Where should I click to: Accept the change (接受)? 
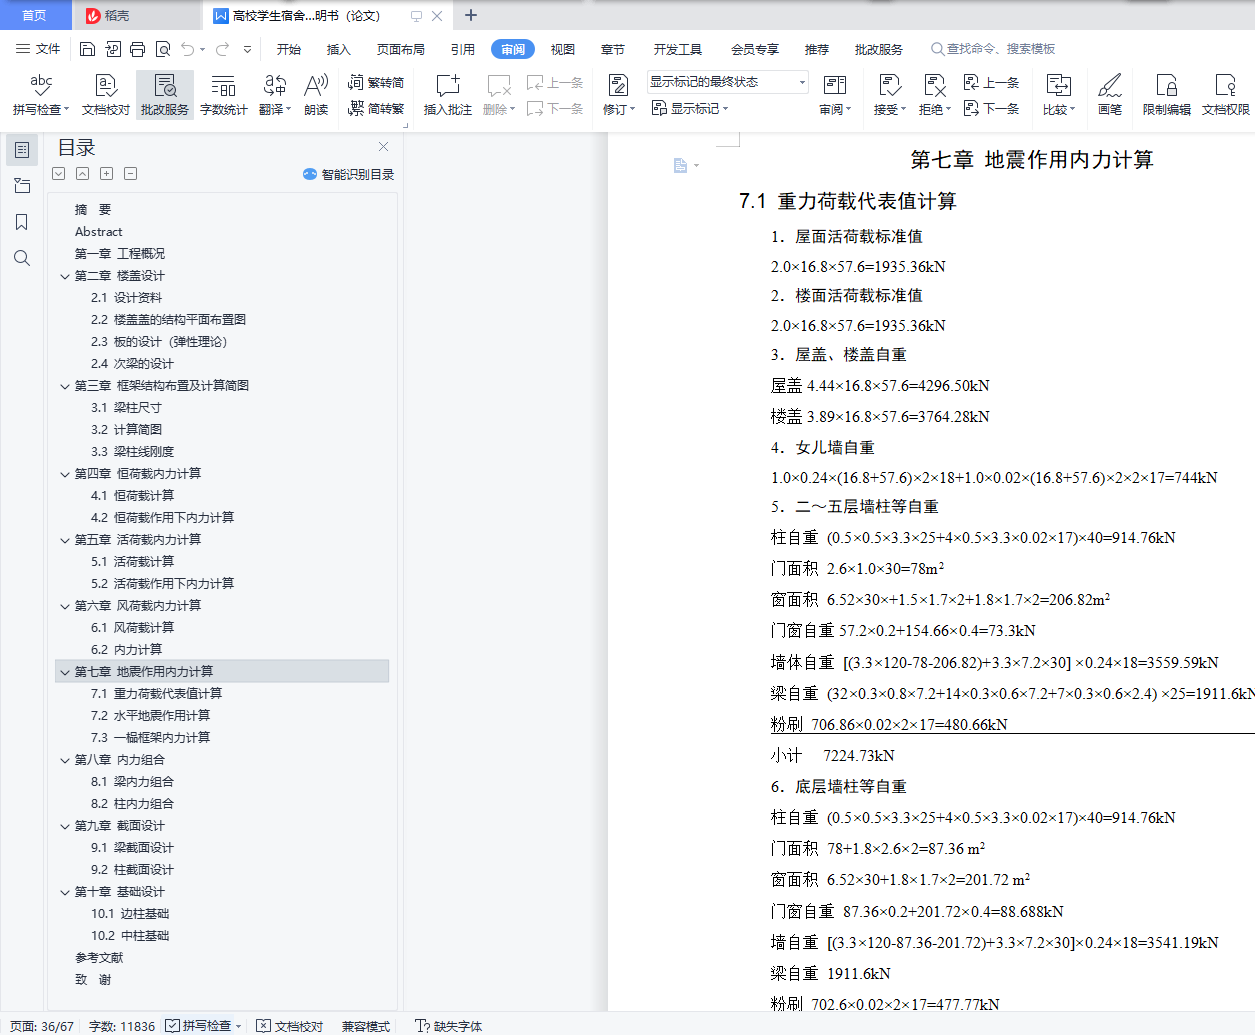coord(889,95)
